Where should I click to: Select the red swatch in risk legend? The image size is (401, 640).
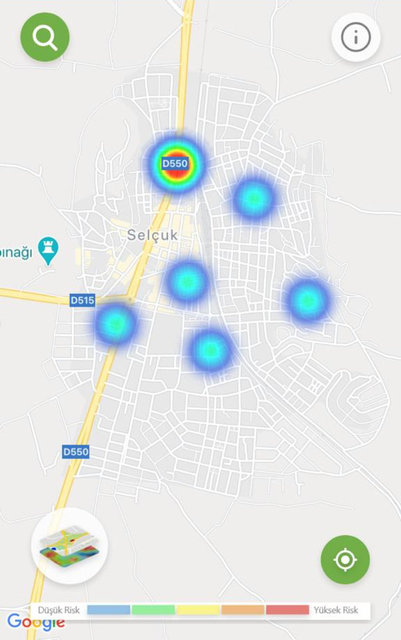(287, 610)
